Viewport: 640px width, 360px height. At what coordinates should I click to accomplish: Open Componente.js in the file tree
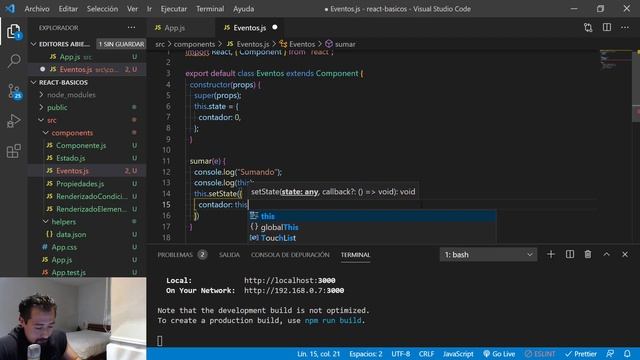pyautogui.click(x=81, y=145)
